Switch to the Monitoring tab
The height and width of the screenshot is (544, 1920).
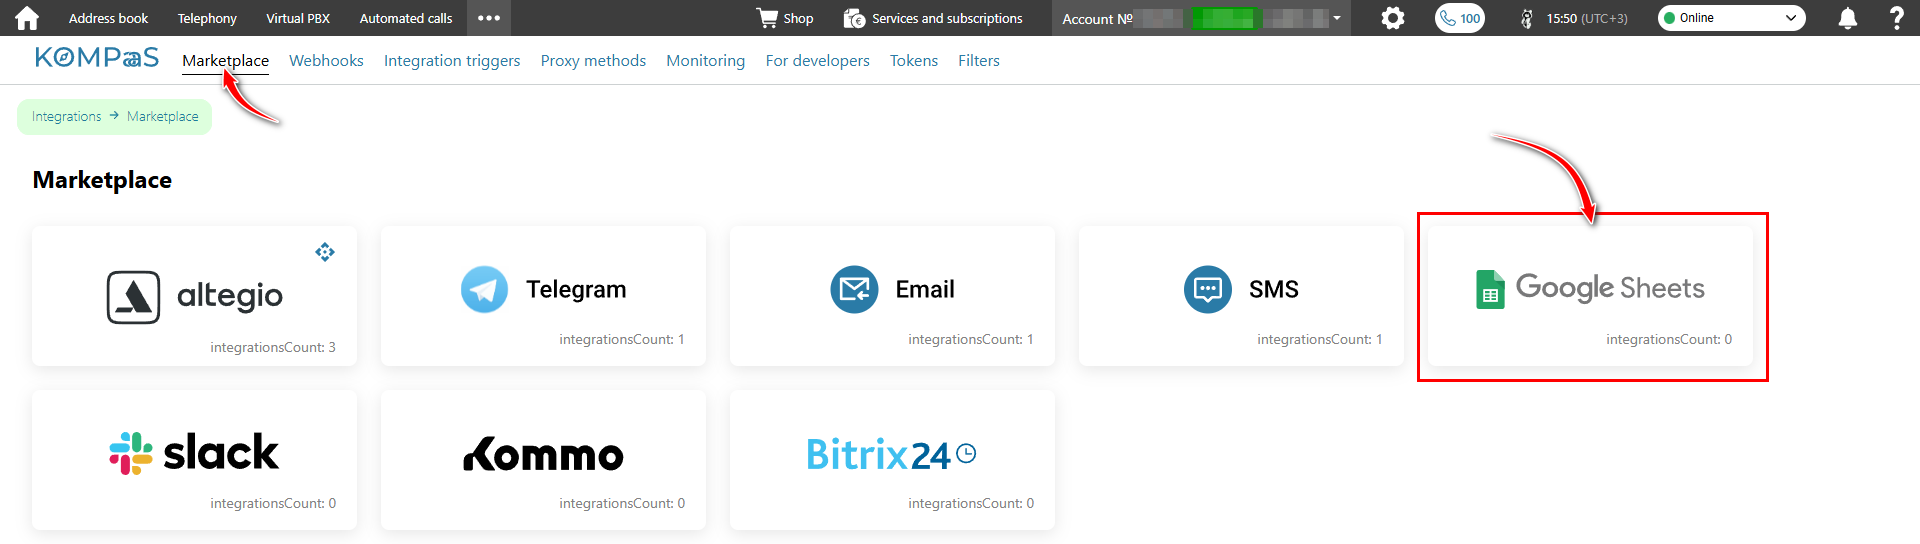click(x=706, y=61)
